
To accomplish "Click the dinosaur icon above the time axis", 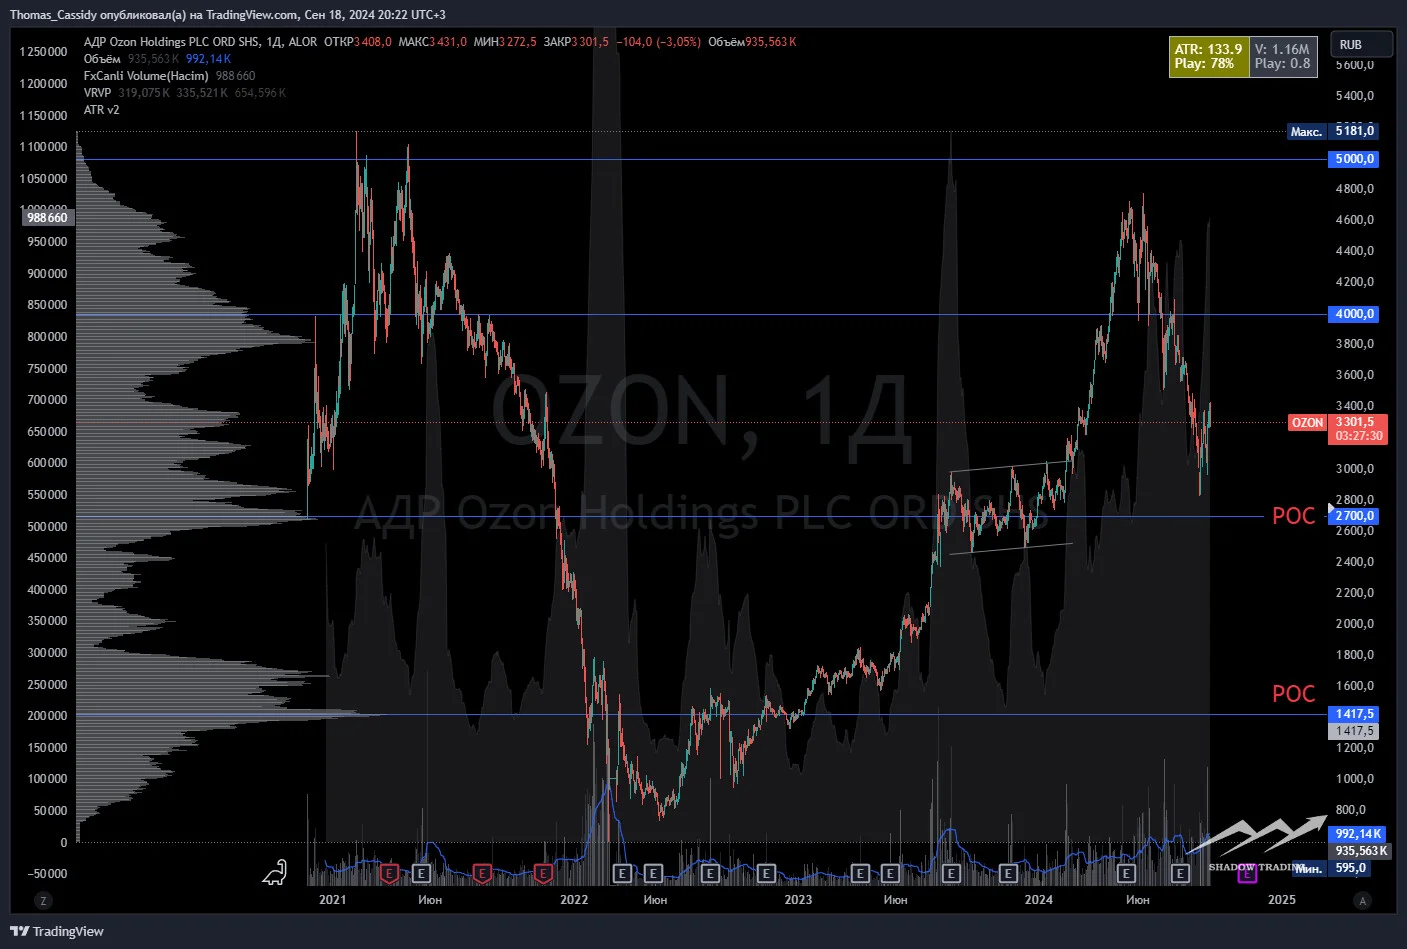I will point(275,872).
